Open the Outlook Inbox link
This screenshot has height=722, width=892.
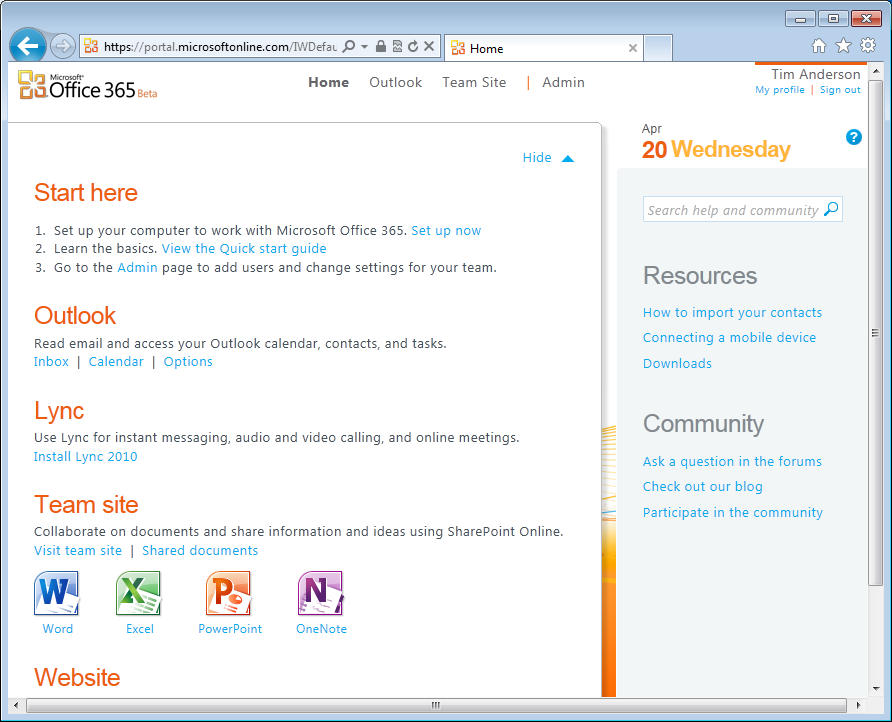click(x=51, y=362)
